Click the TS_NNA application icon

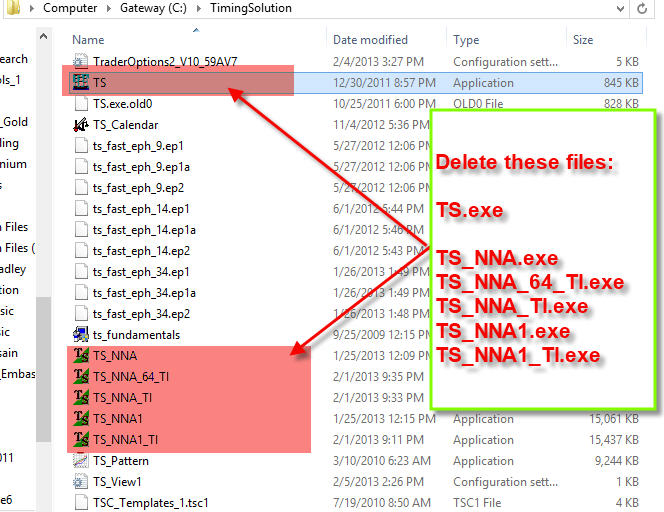click(81, 356)
